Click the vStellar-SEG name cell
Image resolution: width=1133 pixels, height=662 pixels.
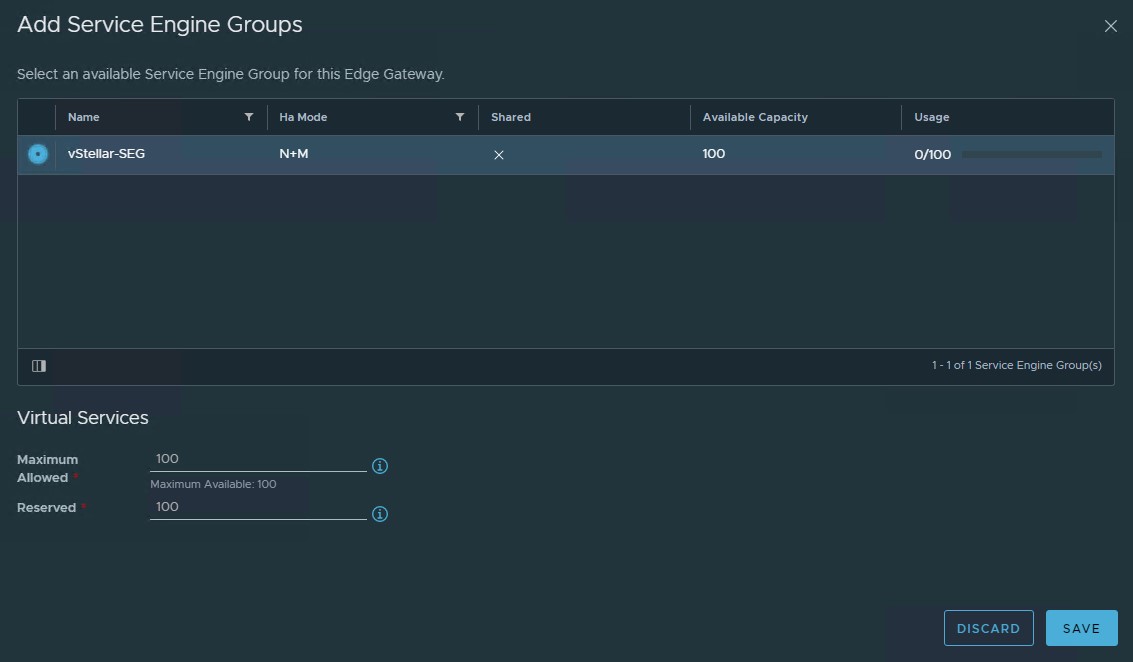pyautogui.click(x=106, y=154)
